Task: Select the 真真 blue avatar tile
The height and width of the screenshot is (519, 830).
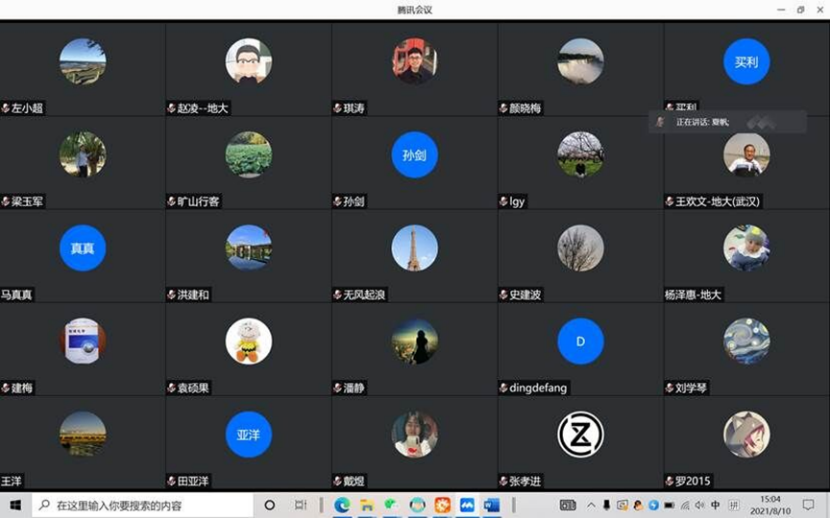Action: click(x=82, y=248)
